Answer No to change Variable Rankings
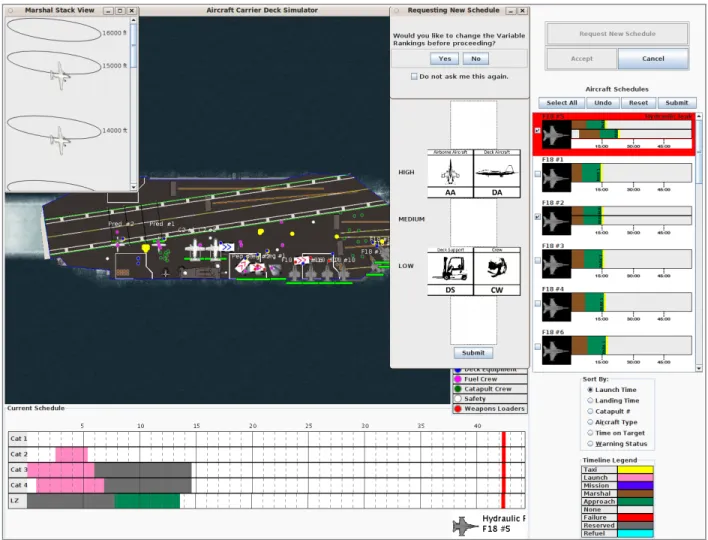This screenshot has height=540, width=708. 476,59
